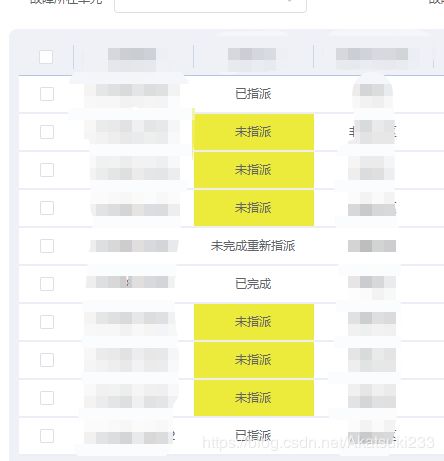The width and height of the screenshot is (444, 461).
Task: Click the 已指派 status in the bottom row
Action: [253, 435]
